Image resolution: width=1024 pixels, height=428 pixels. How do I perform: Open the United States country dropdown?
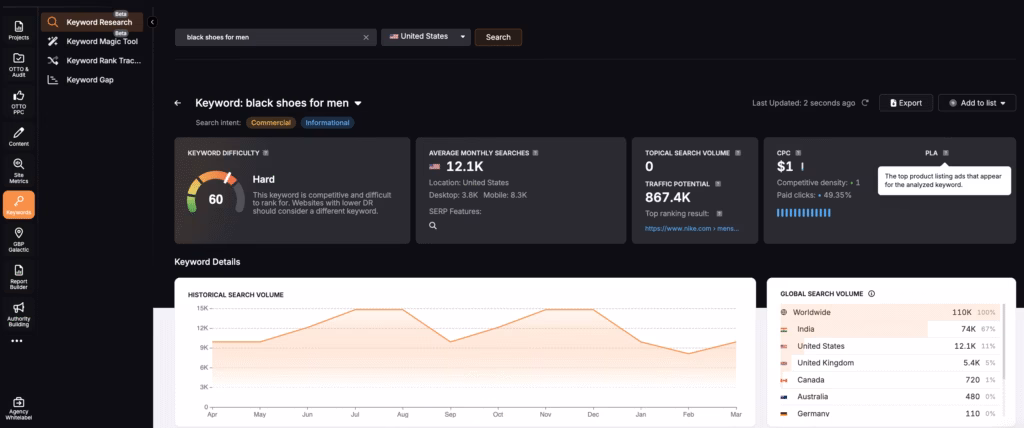(426, 37)
